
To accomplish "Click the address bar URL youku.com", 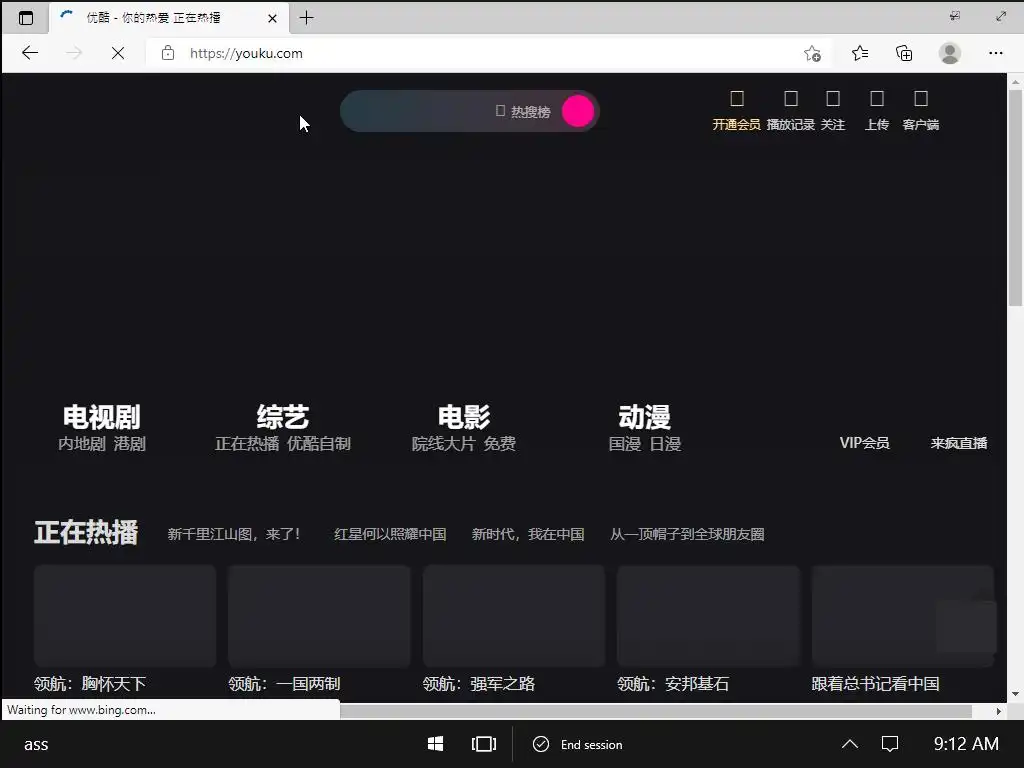I will [246, 54].
